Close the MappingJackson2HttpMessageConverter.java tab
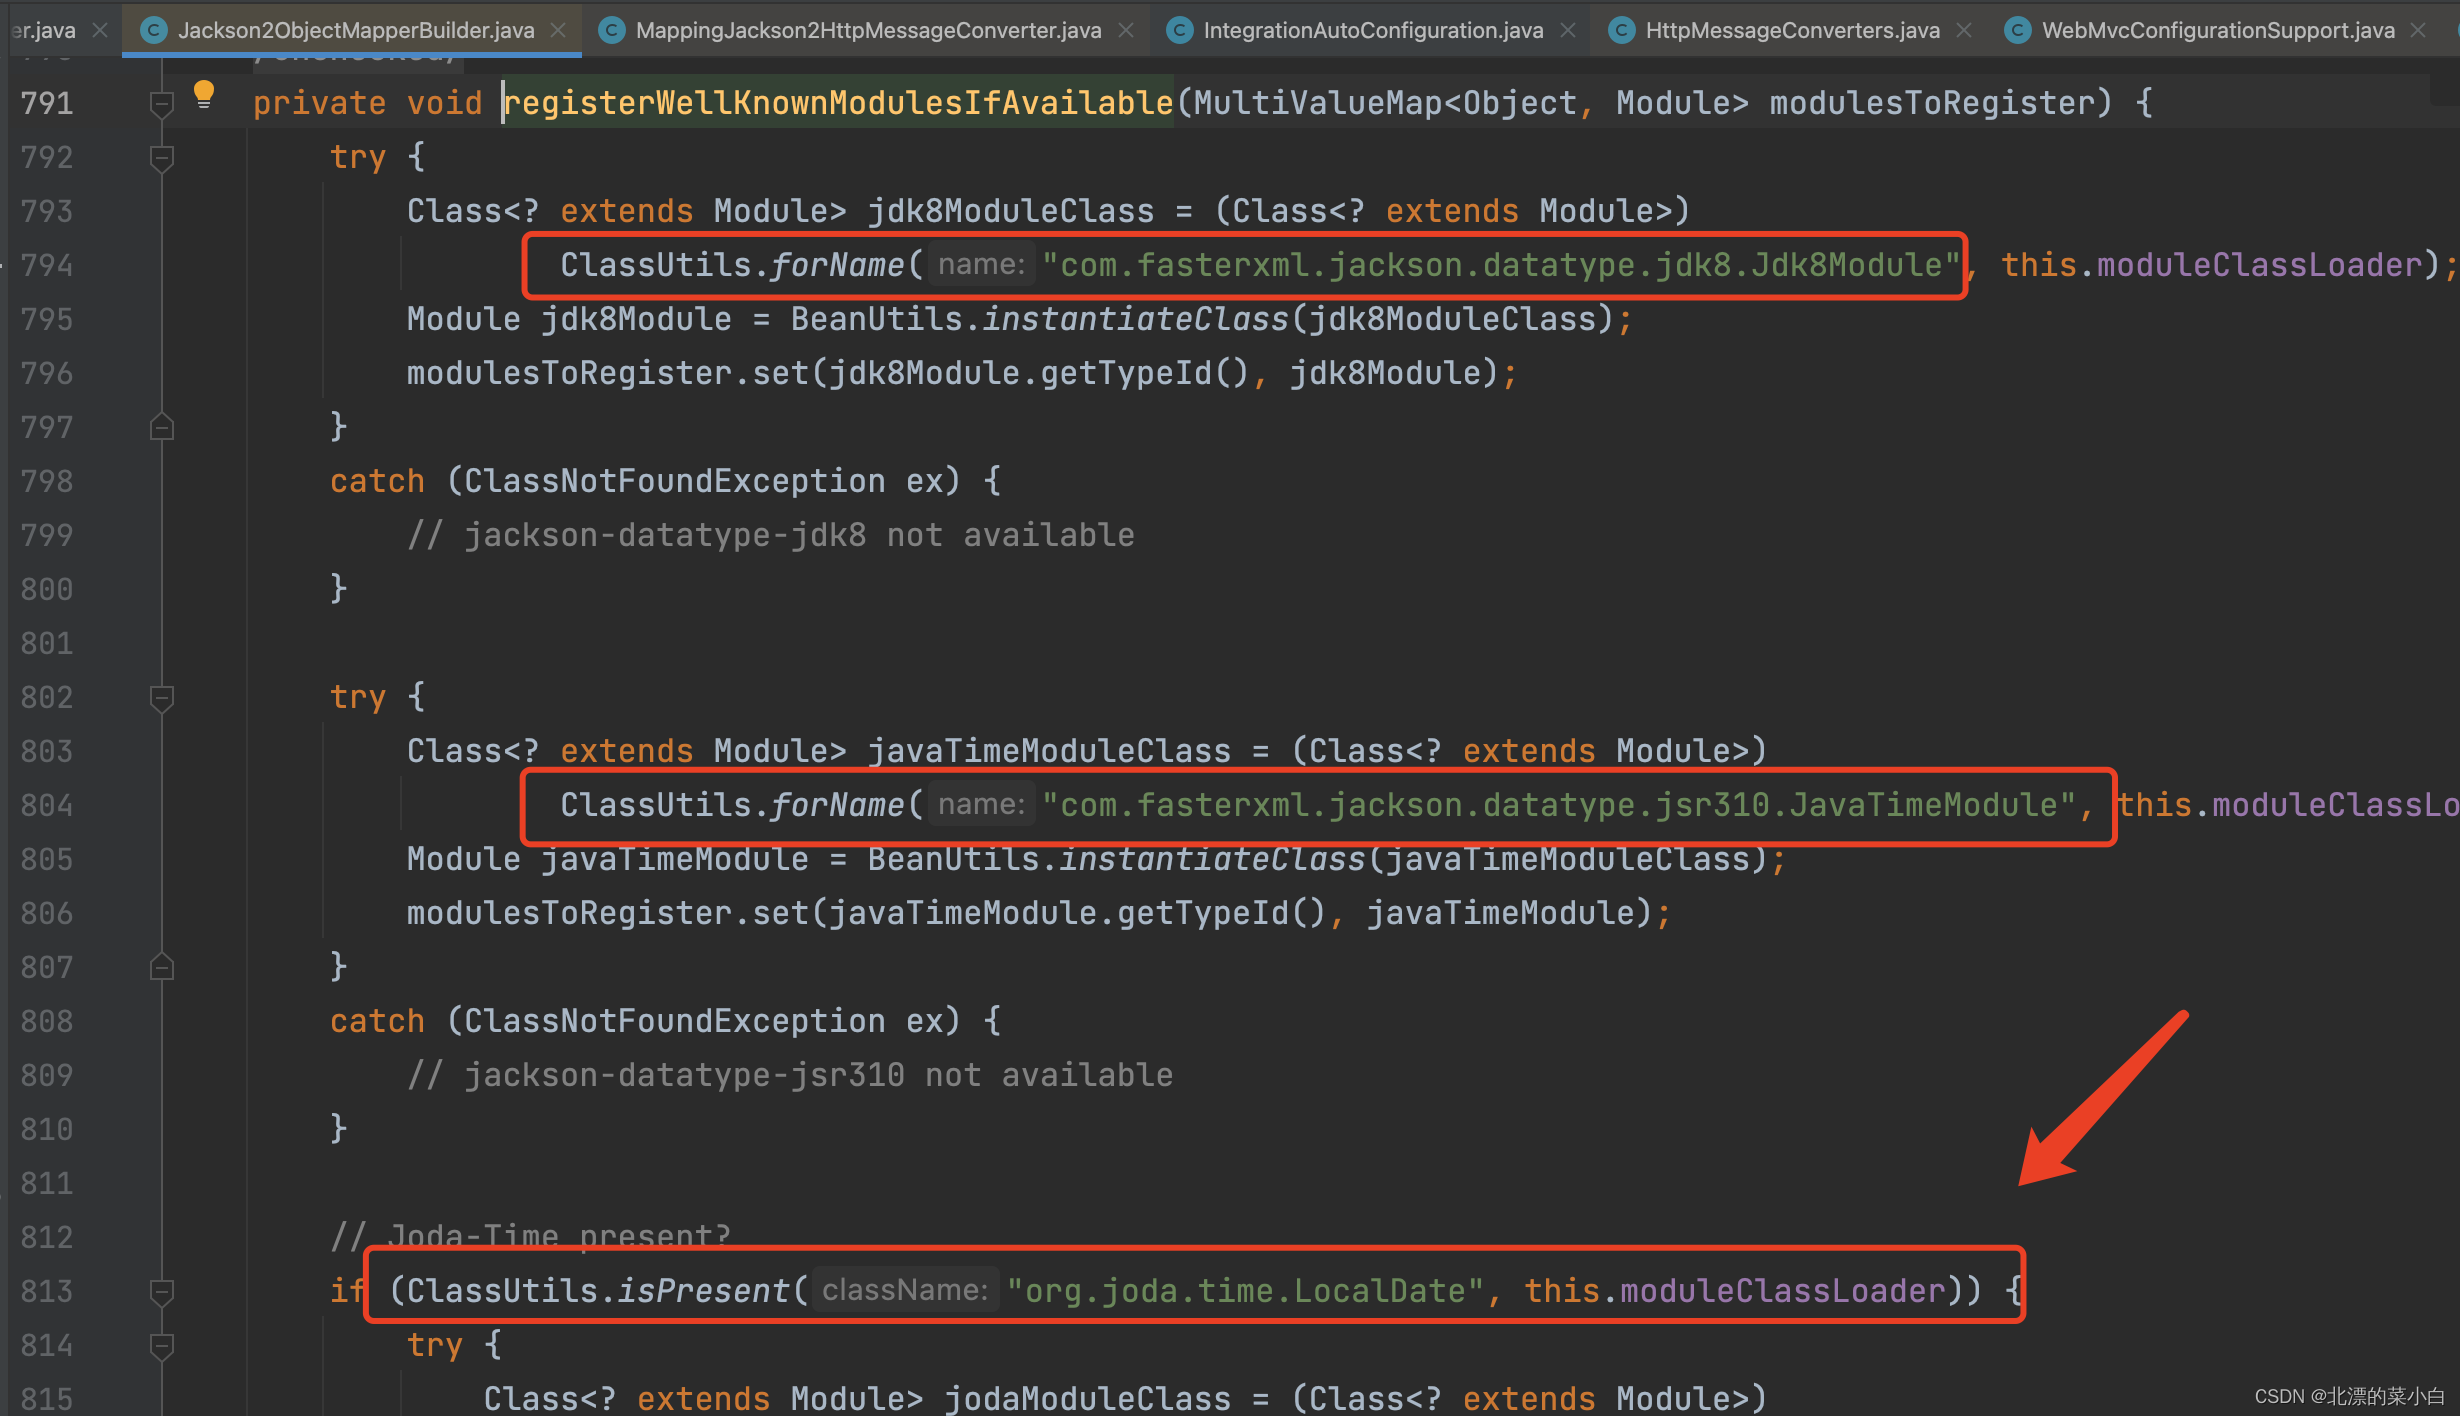The image size is (2460, 1416). pyautogui.click(x=1126, y=31)
